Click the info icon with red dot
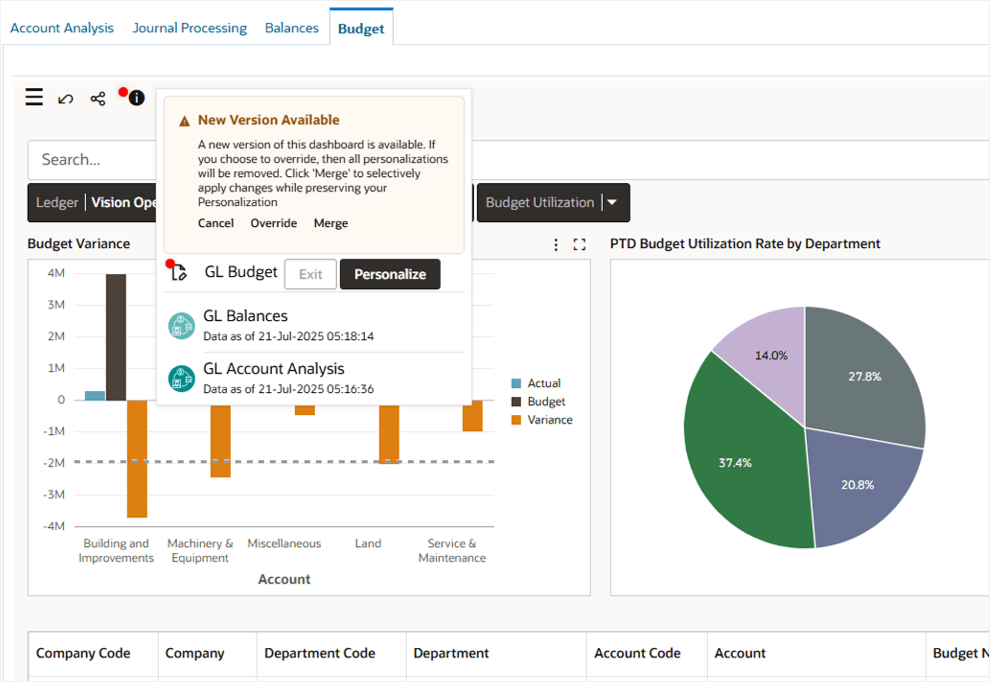 tap(136, 98)
